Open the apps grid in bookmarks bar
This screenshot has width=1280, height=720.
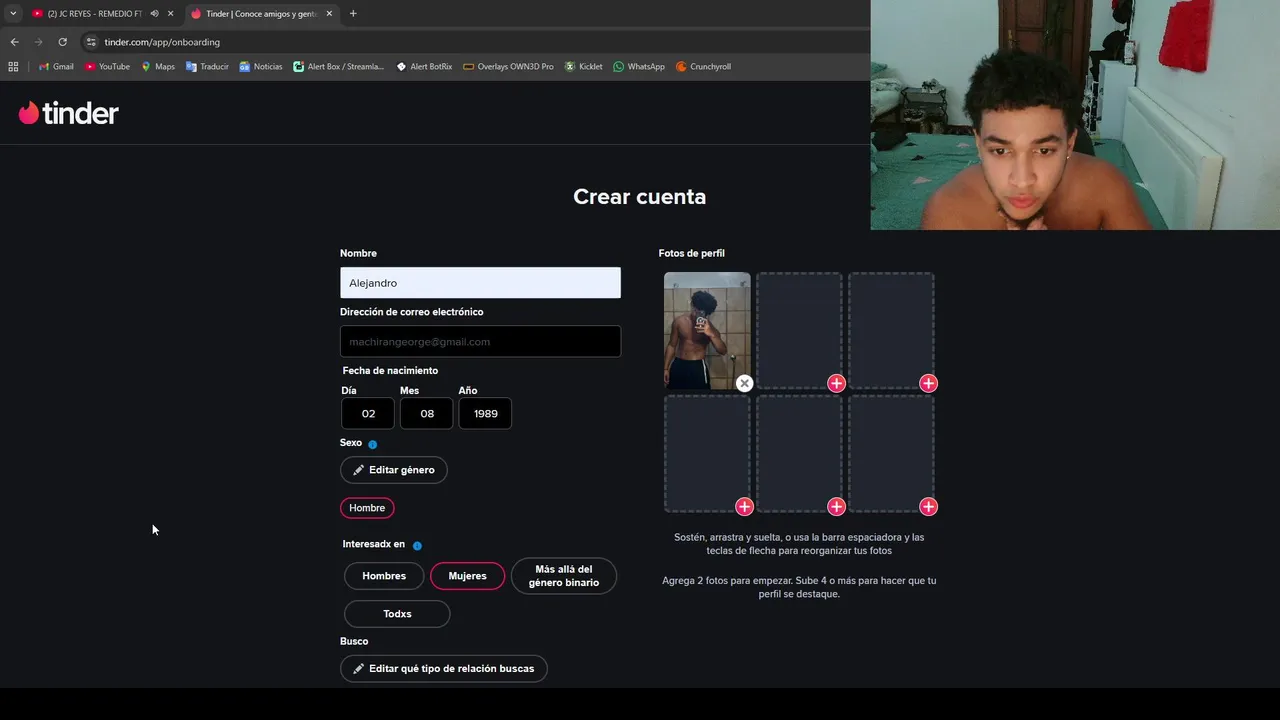pos(13,67)
